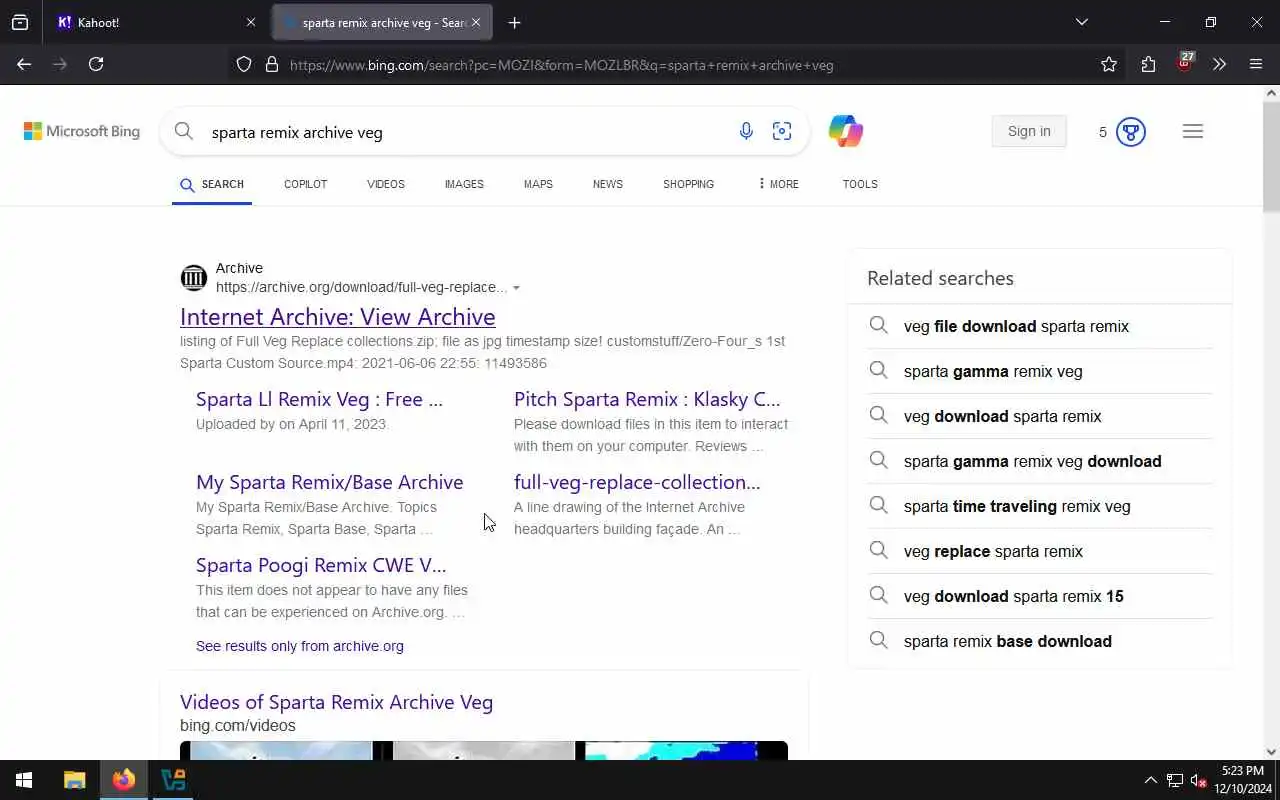This screenshot has width=1280, height=800.
Task: Close the sparta remix archive veg tab
Action: 476,22
